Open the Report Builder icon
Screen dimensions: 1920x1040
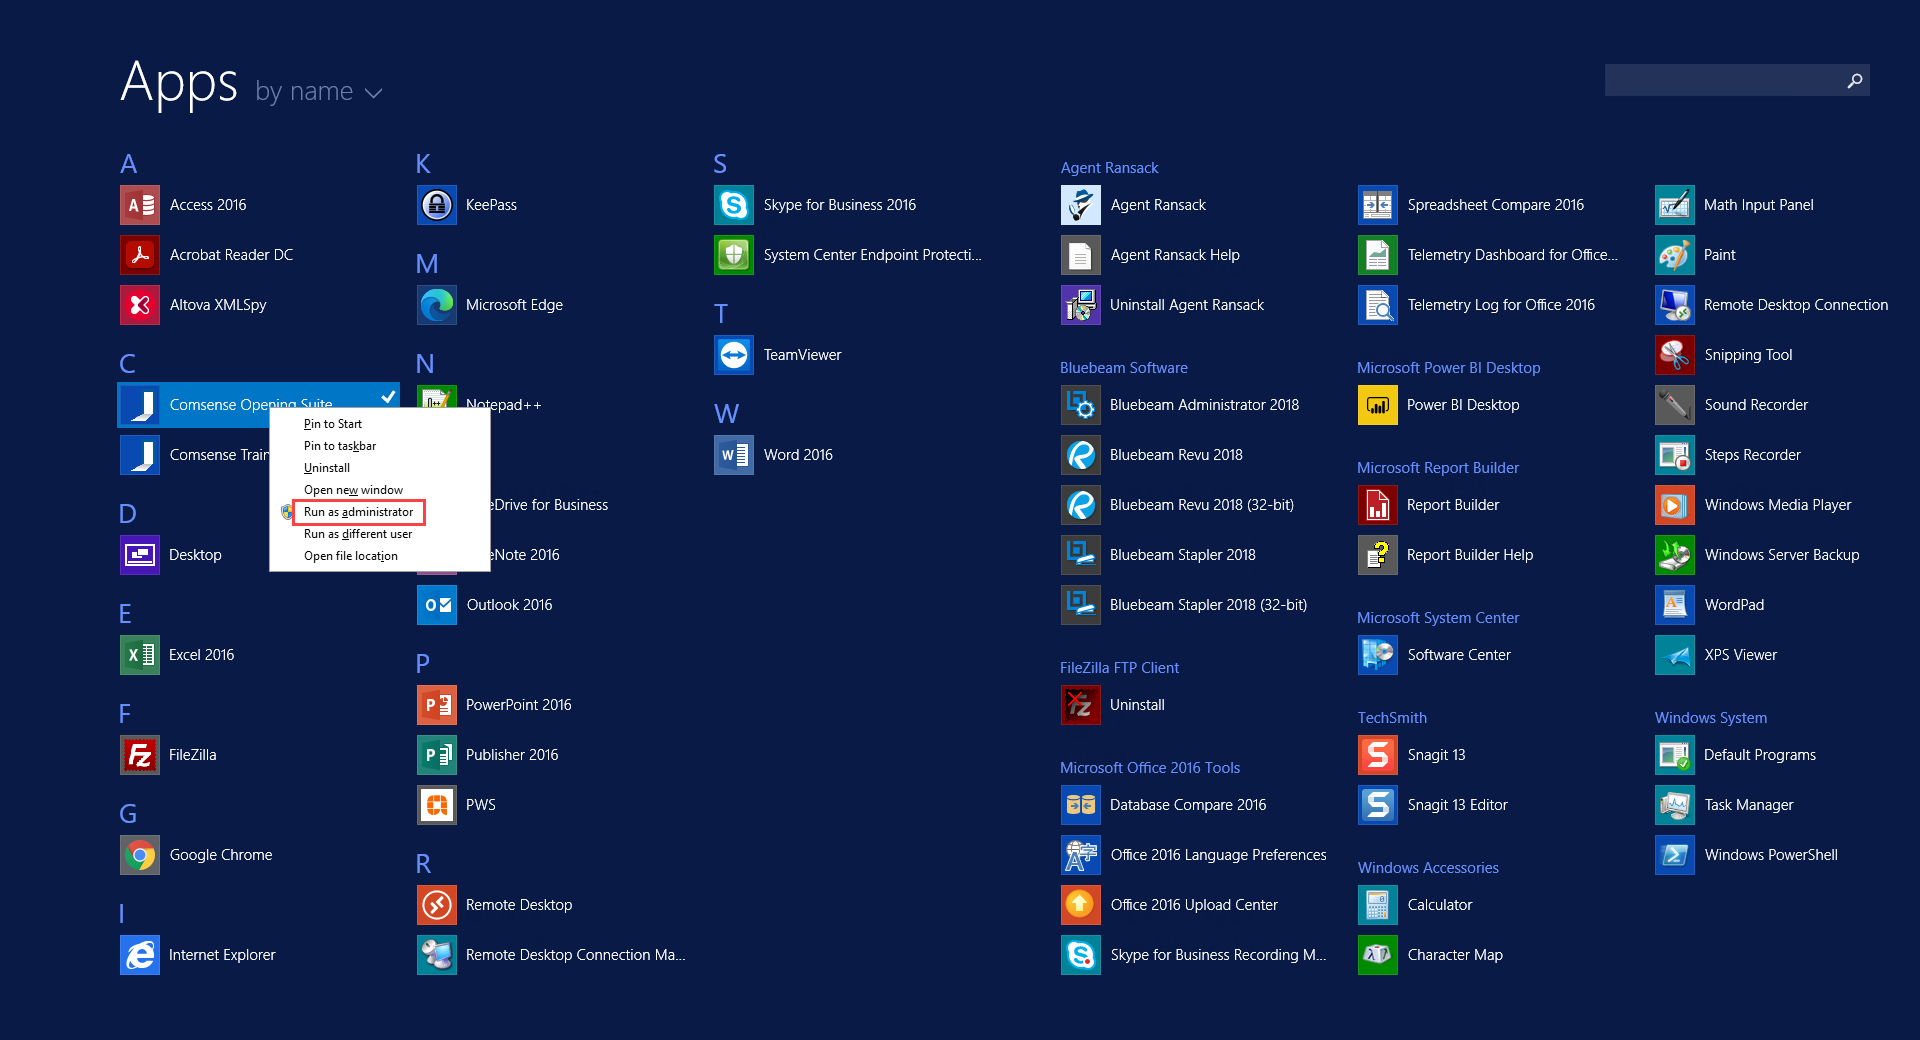(1378, 505)
